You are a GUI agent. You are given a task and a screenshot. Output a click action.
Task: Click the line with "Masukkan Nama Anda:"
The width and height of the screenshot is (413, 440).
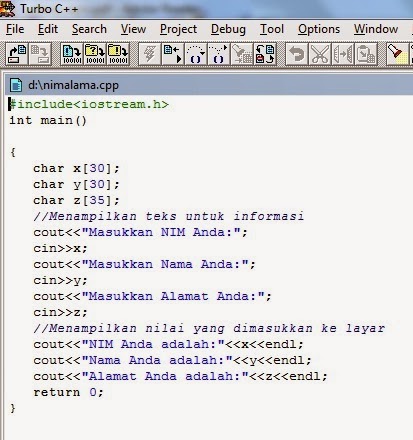click(144, 264)
